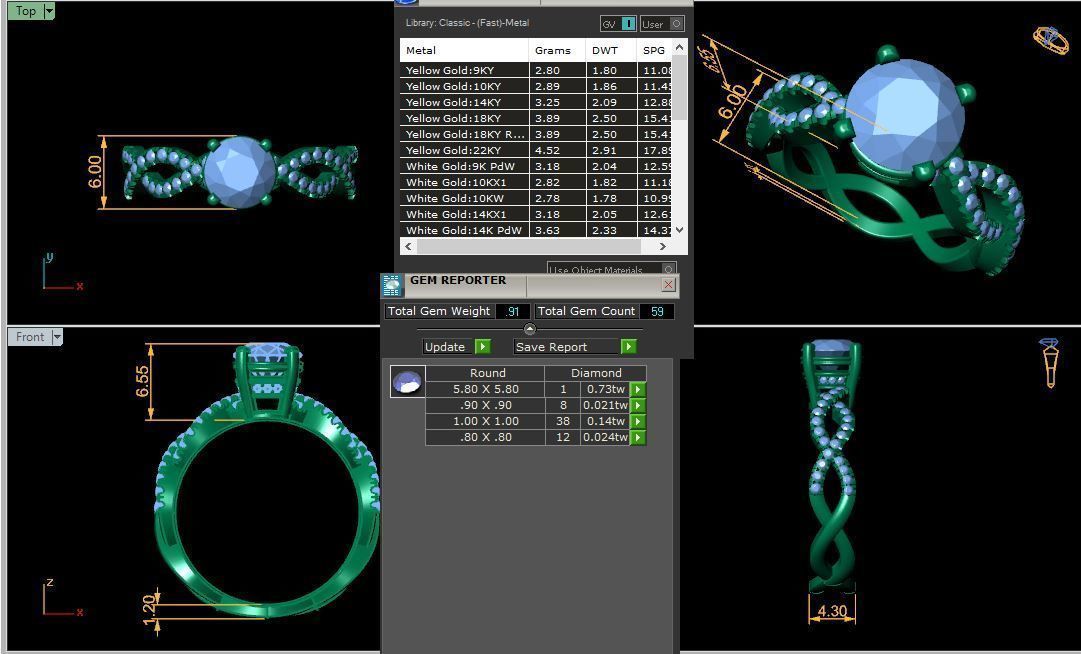Click the Top viewport label
Screen dimensions: 1081x654
click(26, 11)
